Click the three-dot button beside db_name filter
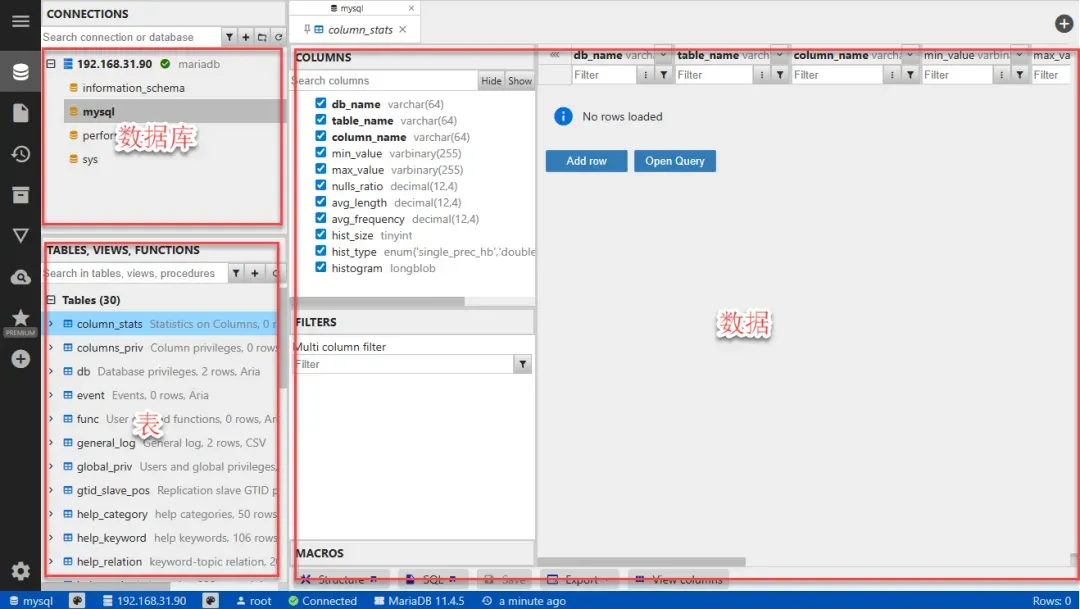 coord(645,75)
